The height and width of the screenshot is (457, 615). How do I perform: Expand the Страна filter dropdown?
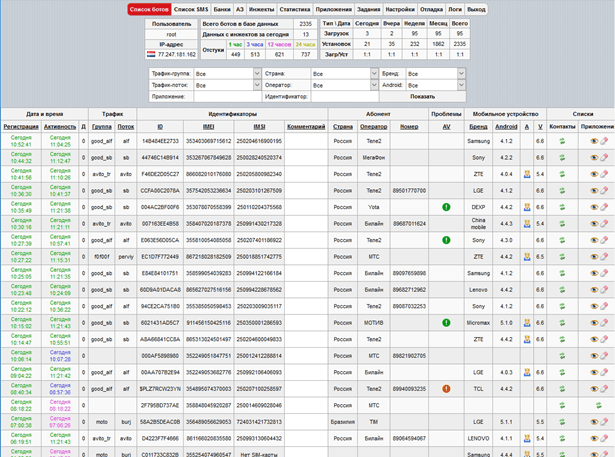pos(345,74)
